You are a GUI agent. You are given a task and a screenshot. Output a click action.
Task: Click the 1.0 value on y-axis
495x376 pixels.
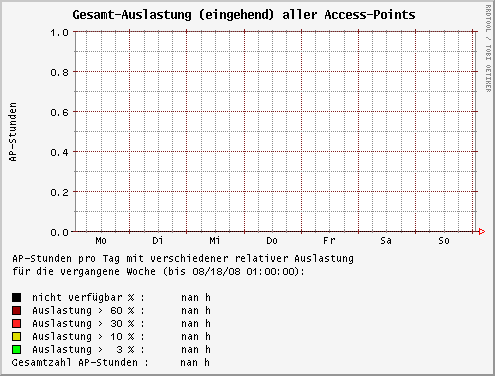59,33
